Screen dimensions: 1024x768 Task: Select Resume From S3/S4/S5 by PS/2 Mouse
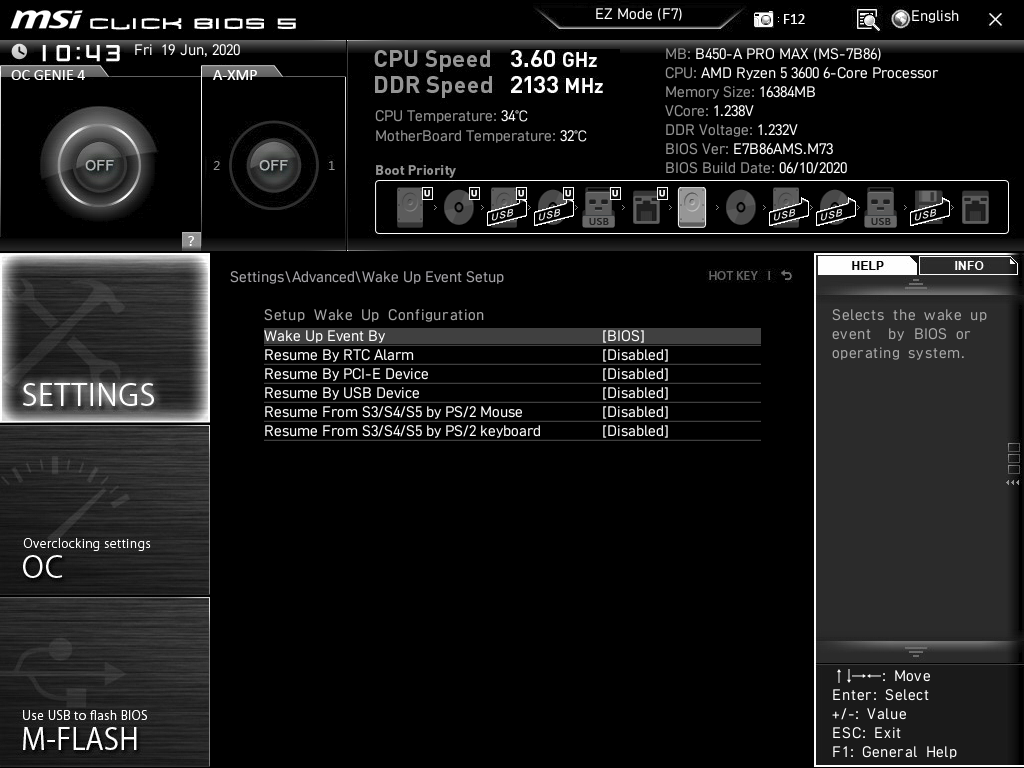point(393,411)
